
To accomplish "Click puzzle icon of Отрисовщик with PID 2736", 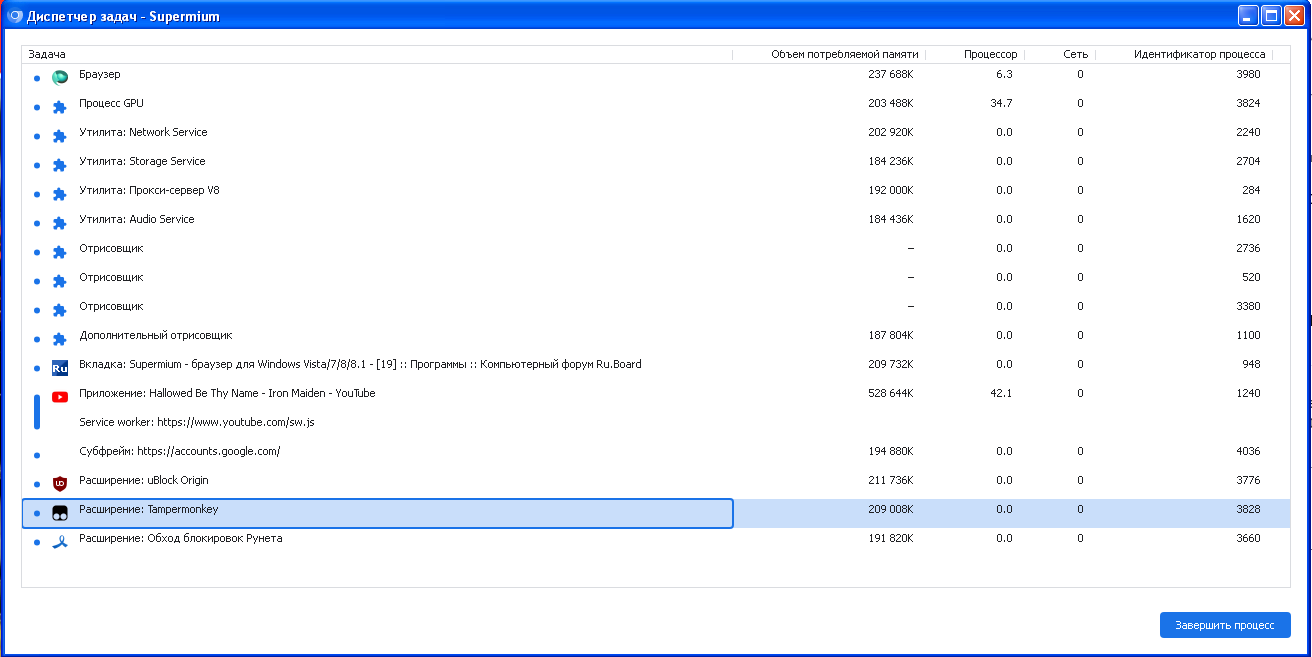I will 60,251.
